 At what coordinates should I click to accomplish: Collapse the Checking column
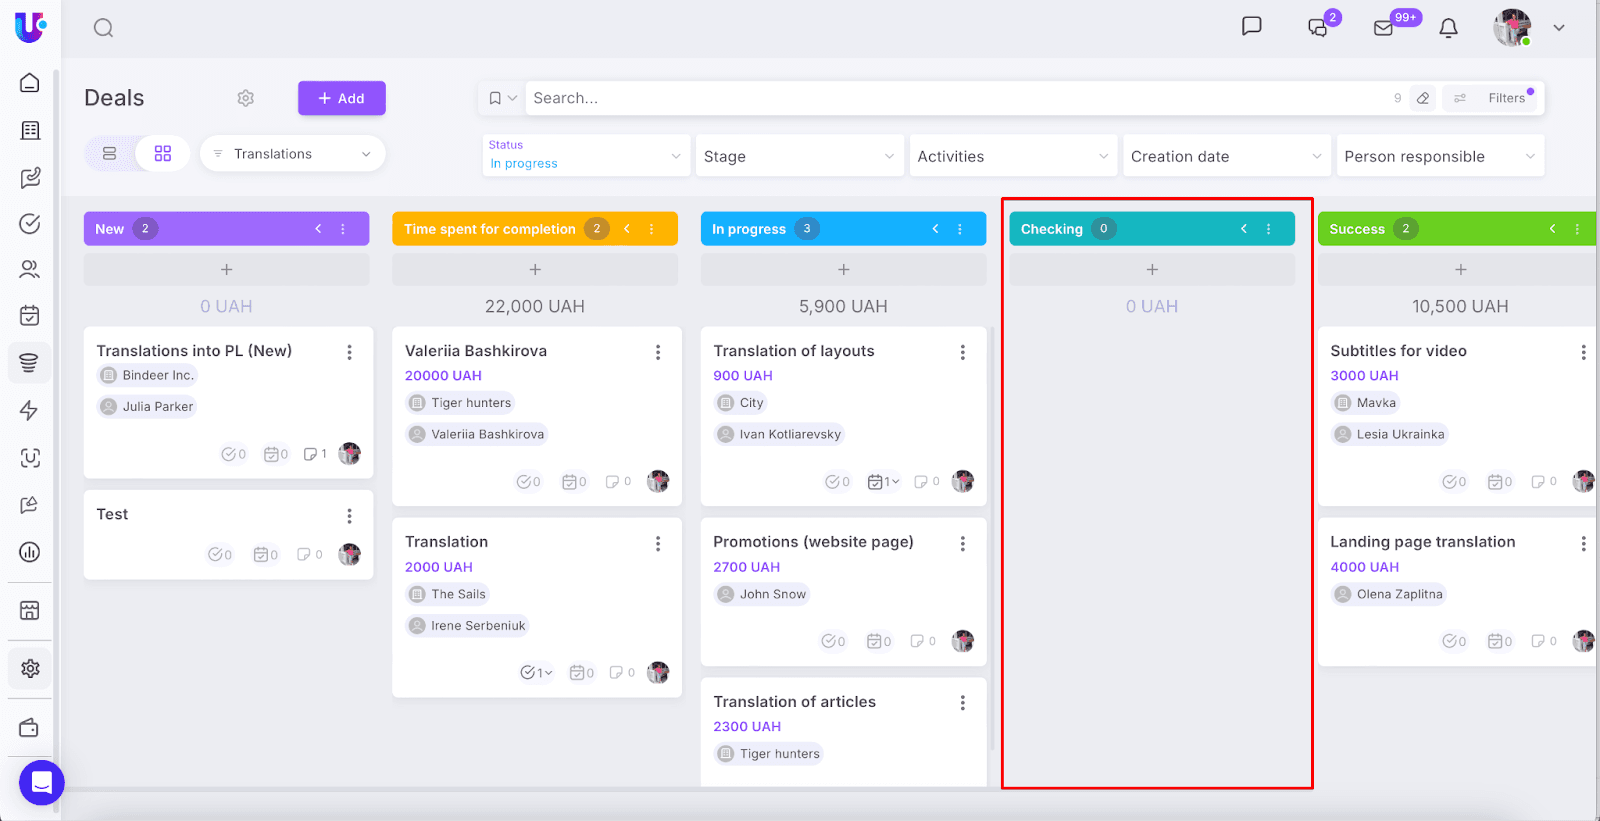pyautogui.click(x=1244, y=229)
